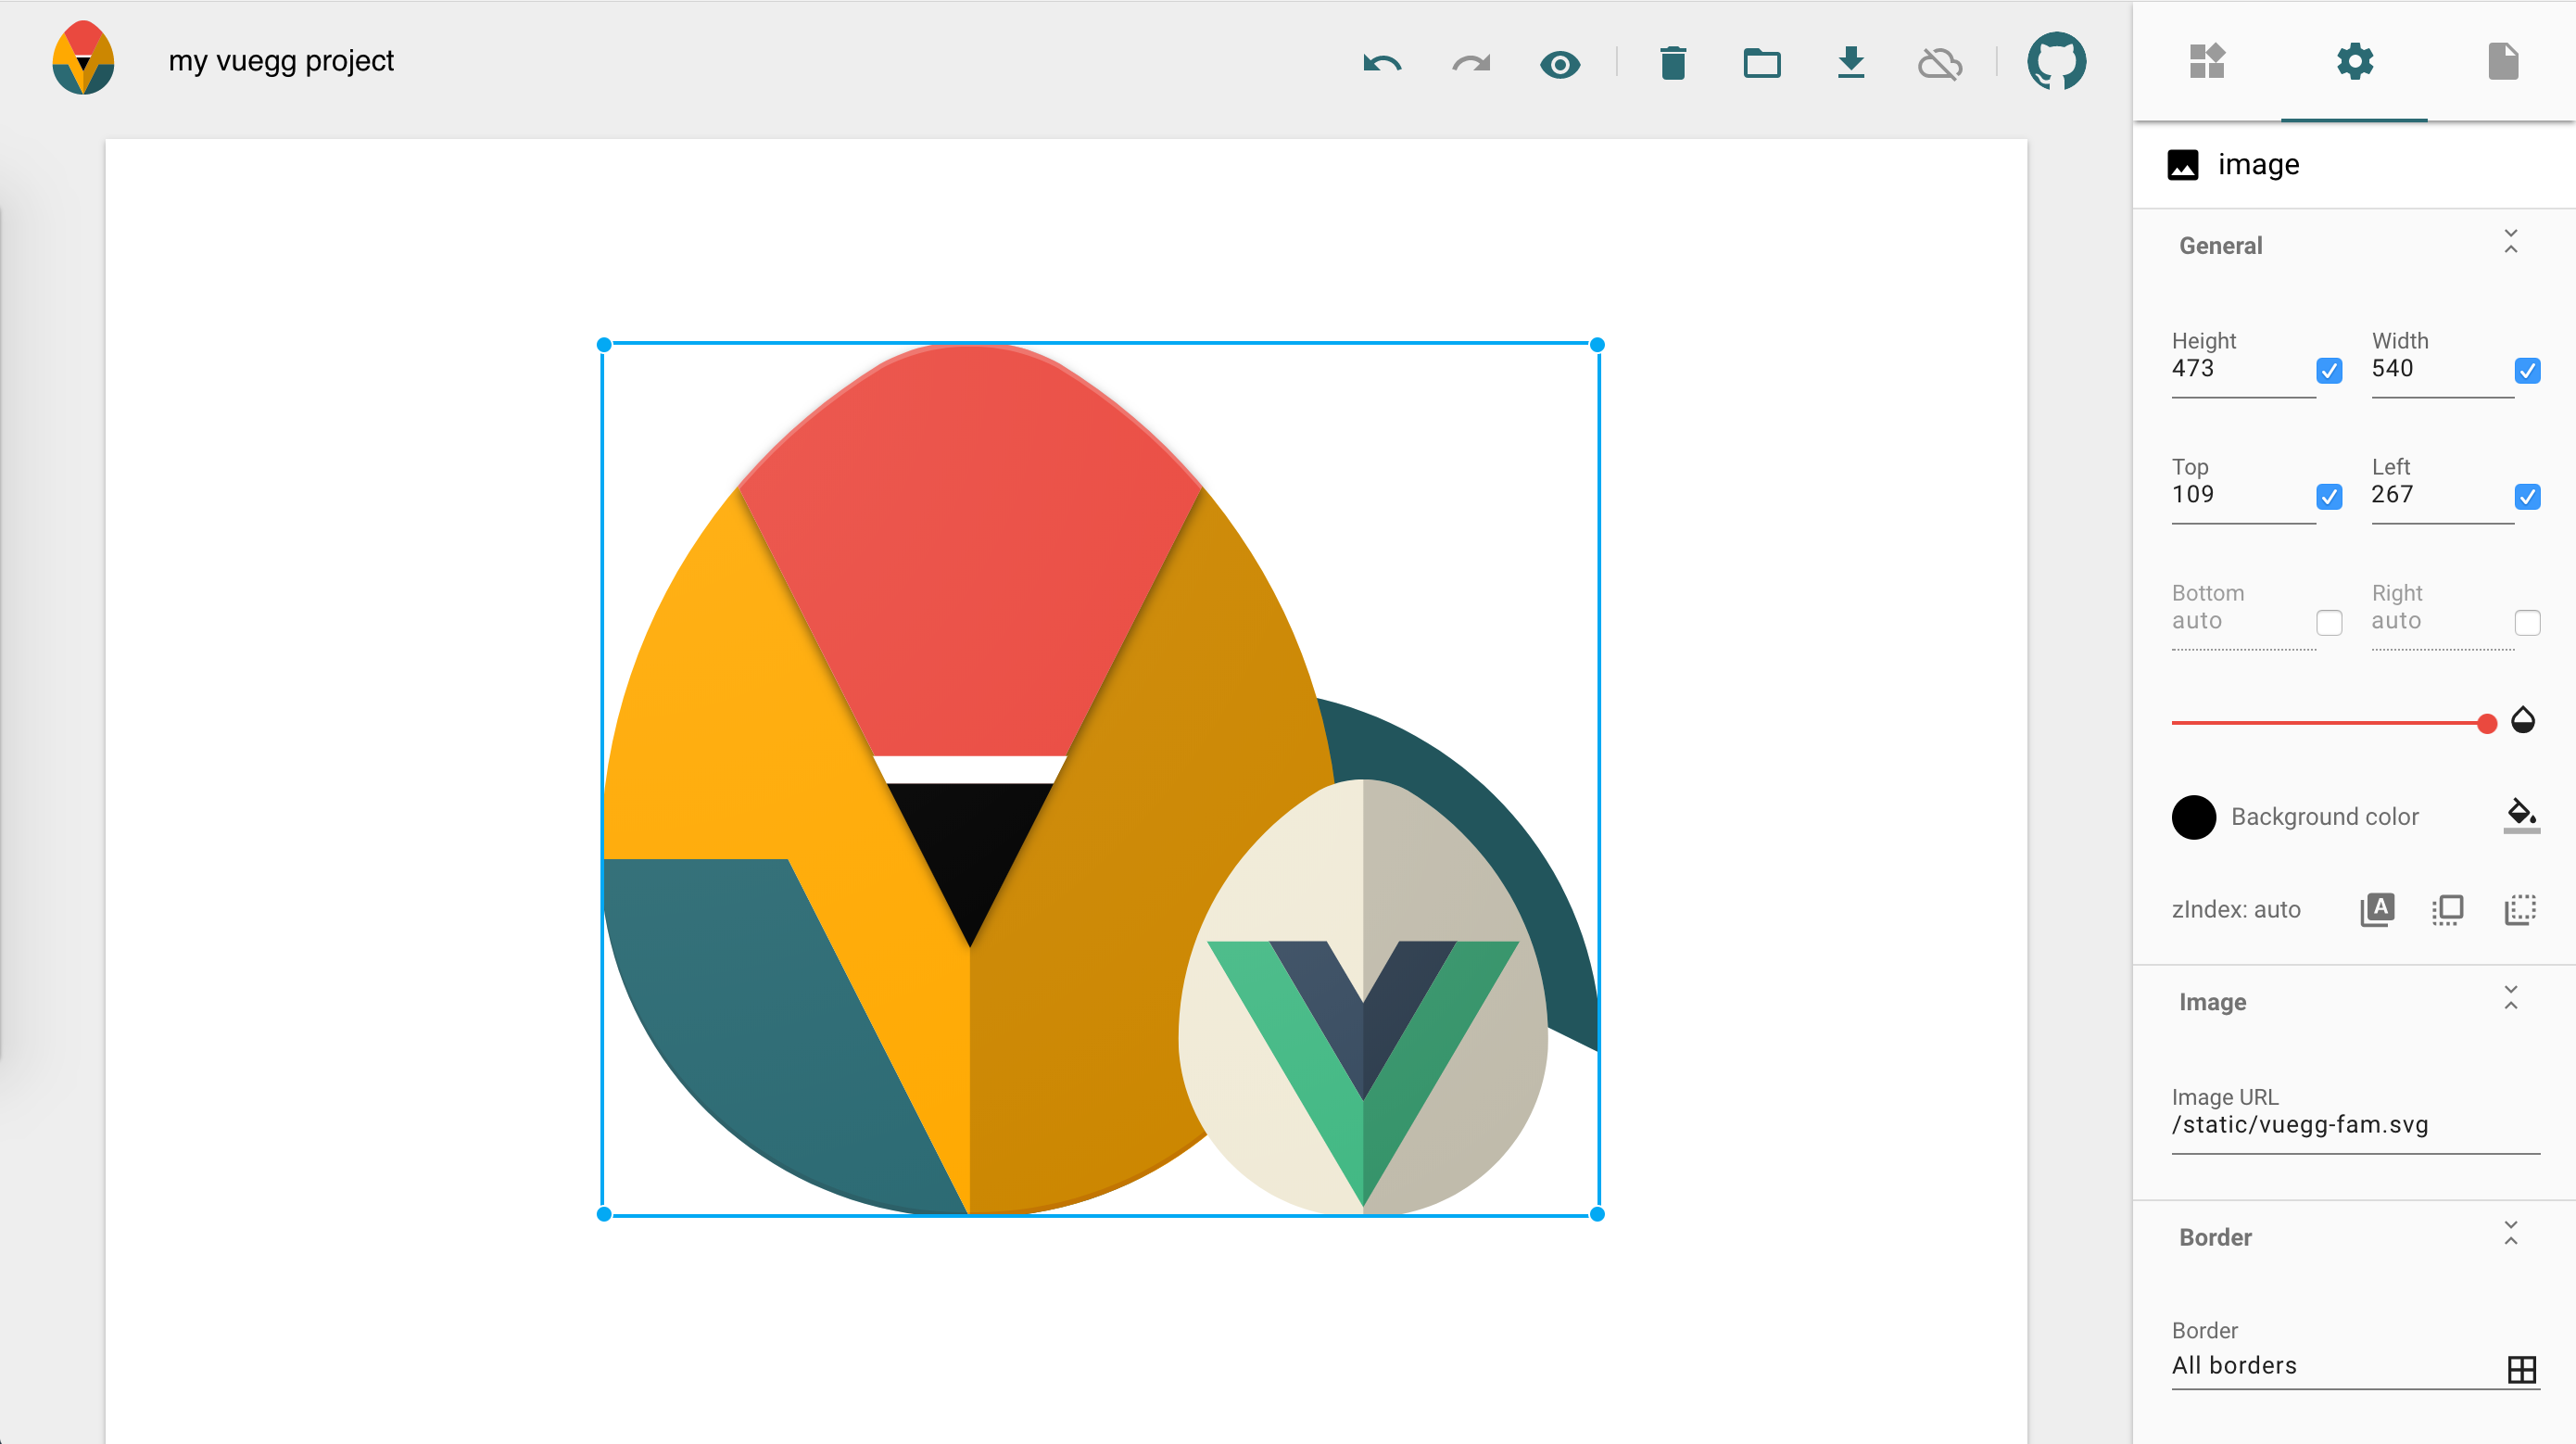Switch to the pages tab
This screenshot has width=2576, height=1444.
pos(2503,61)
